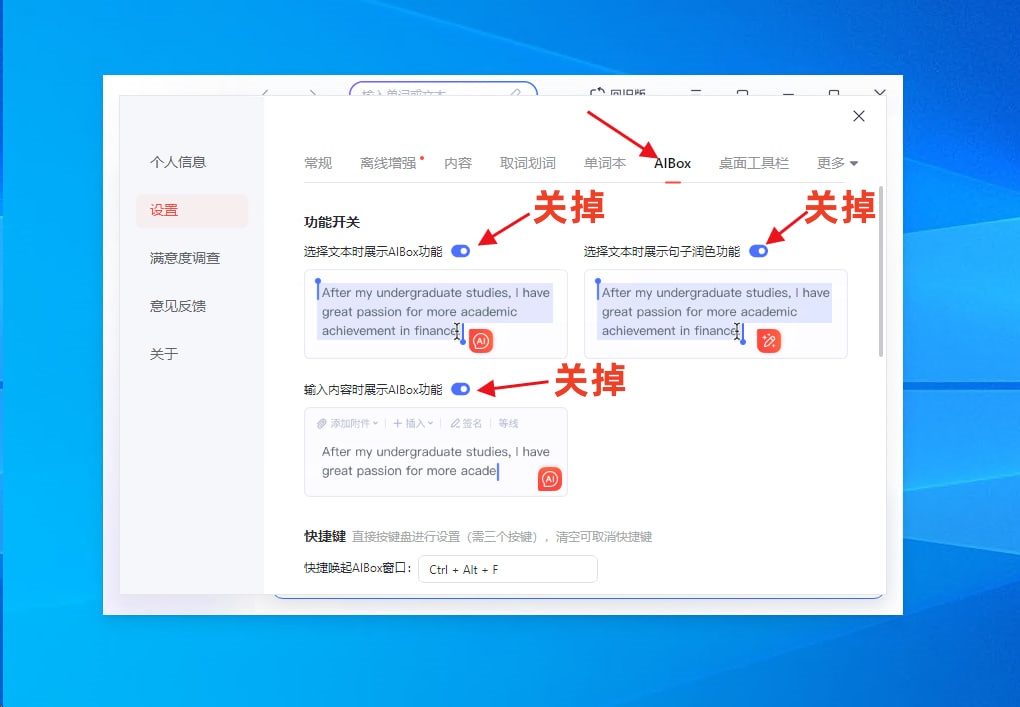Disable the 选择文本时展示句子润色功能 toggle
Screen dimensions: 1020x707
pos(758,251)
